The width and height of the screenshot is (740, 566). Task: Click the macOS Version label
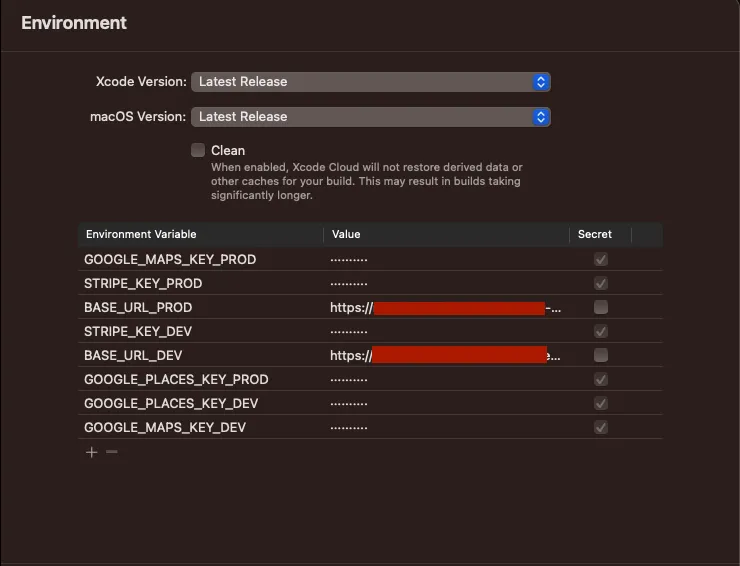[138, 117]
